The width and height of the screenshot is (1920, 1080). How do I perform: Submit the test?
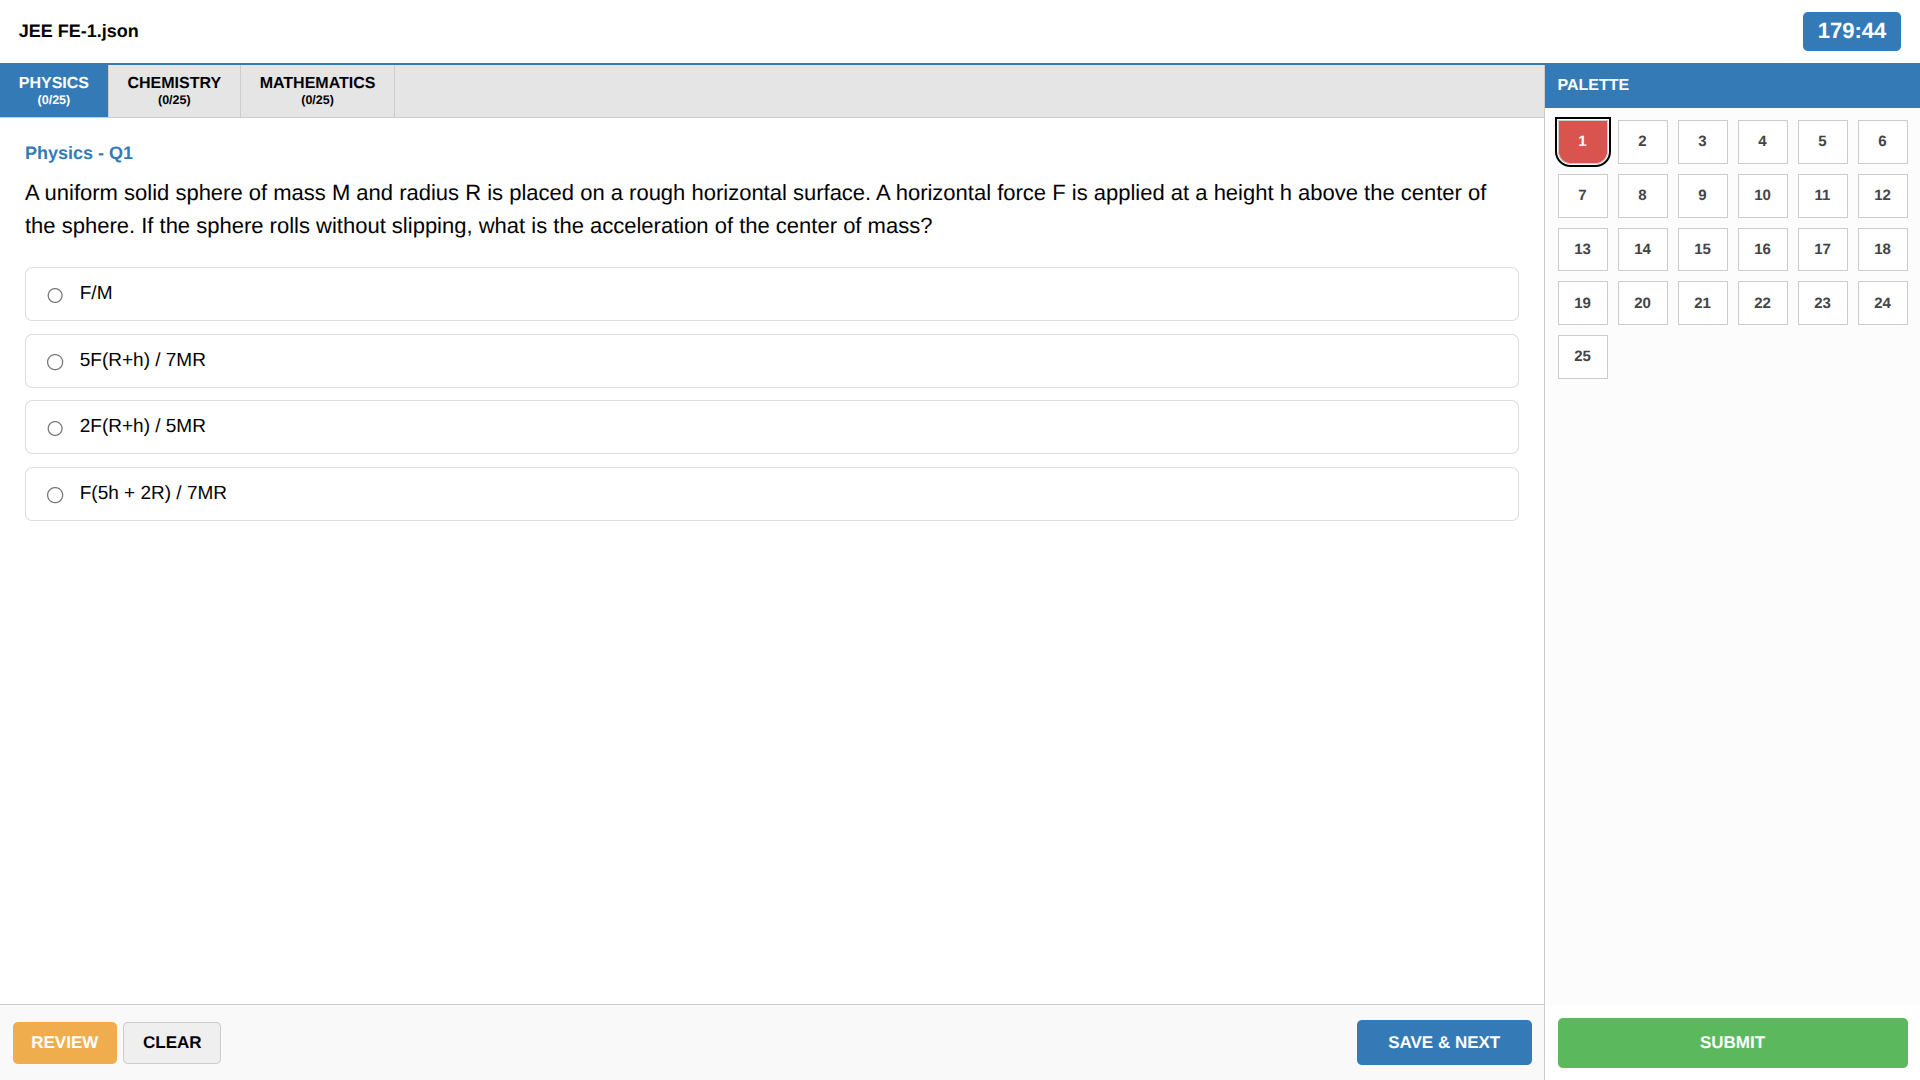pos(1732,1042)
